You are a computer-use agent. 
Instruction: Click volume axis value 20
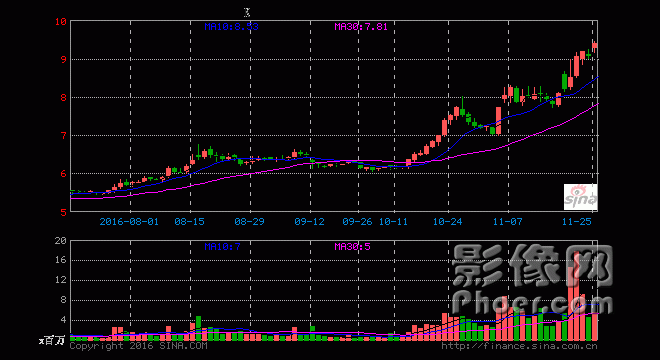(x=61, y=240)
